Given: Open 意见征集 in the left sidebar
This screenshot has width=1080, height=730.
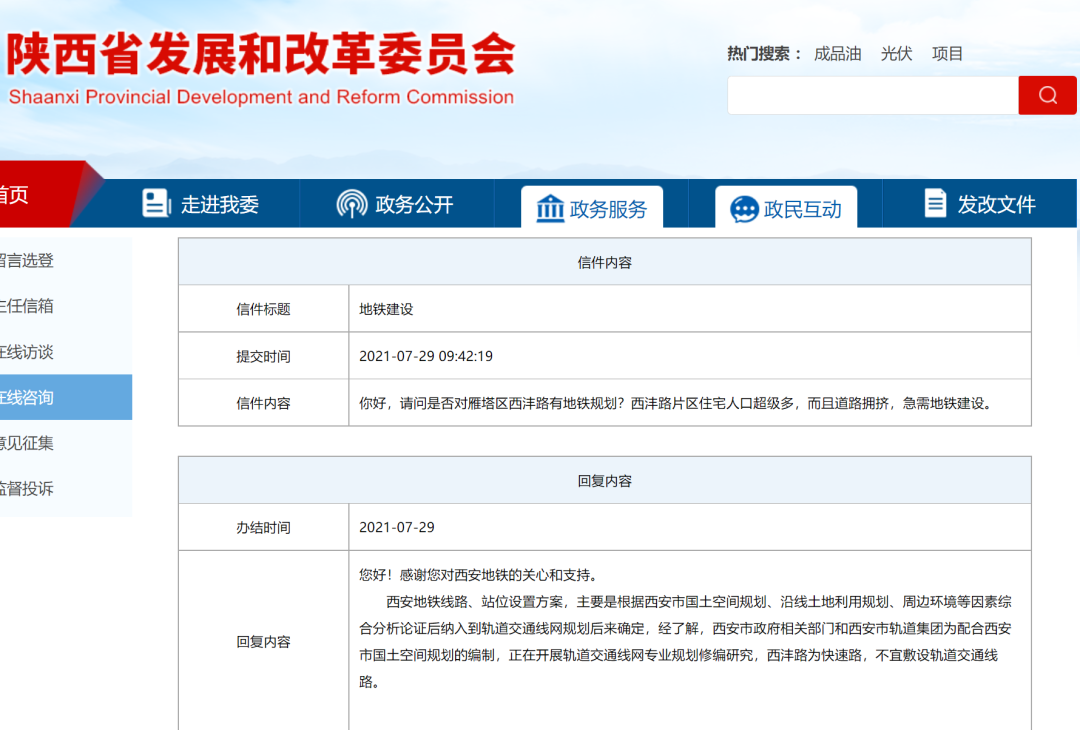Looking at the screenshot, I should coord(26,443).
